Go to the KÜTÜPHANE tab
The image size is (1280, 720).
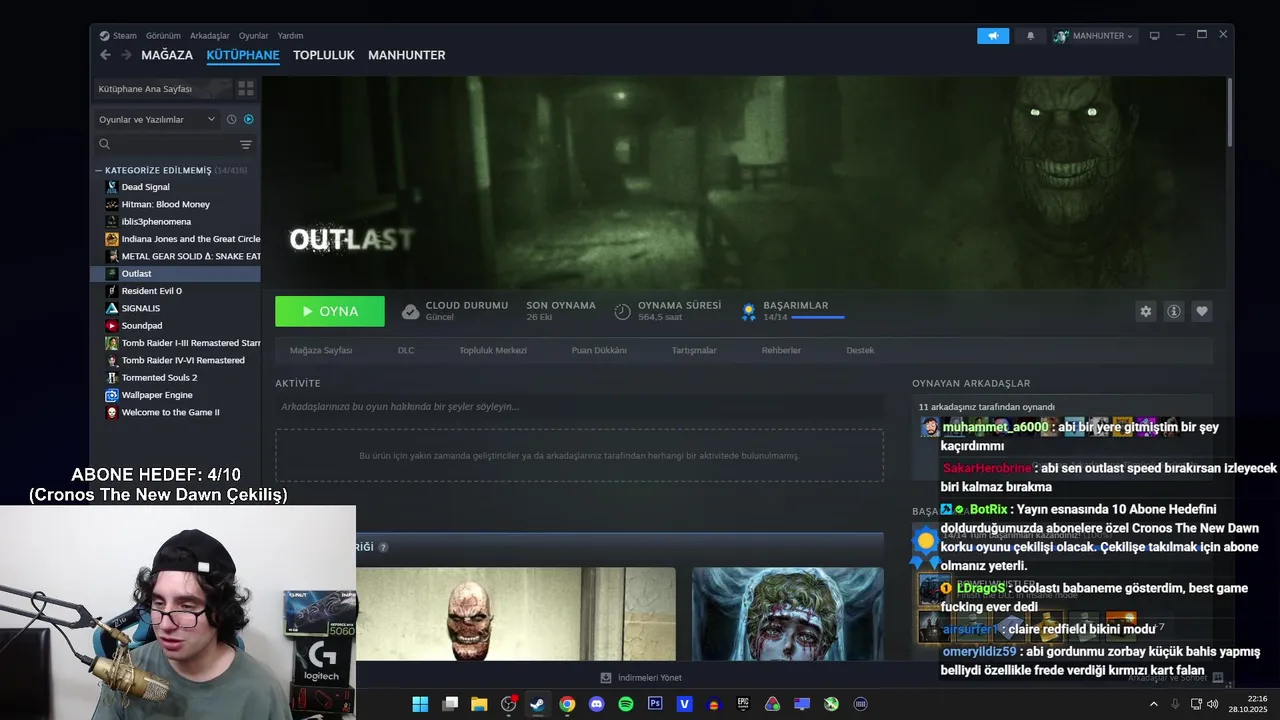point(243,55)
